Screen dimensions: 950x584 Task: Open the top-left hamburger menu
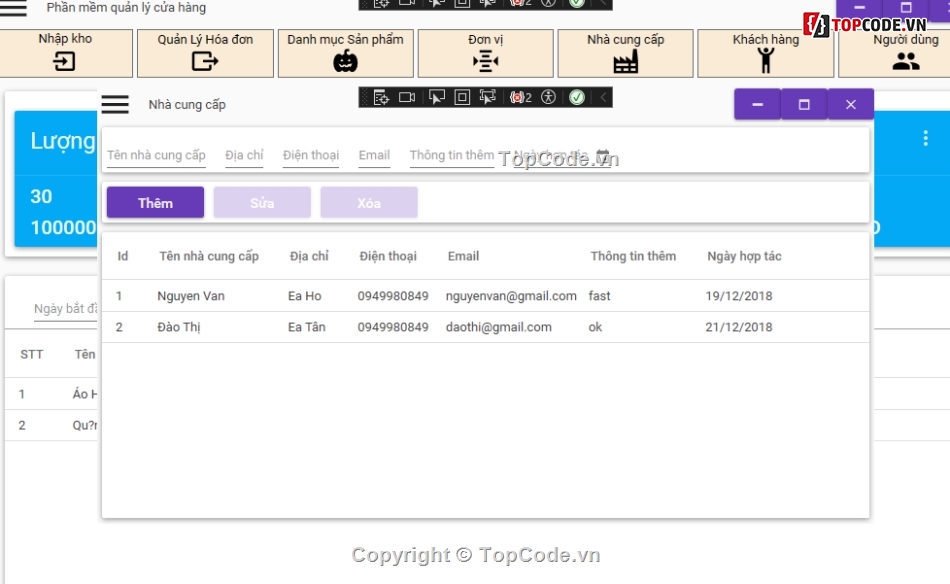pos(14,6)
